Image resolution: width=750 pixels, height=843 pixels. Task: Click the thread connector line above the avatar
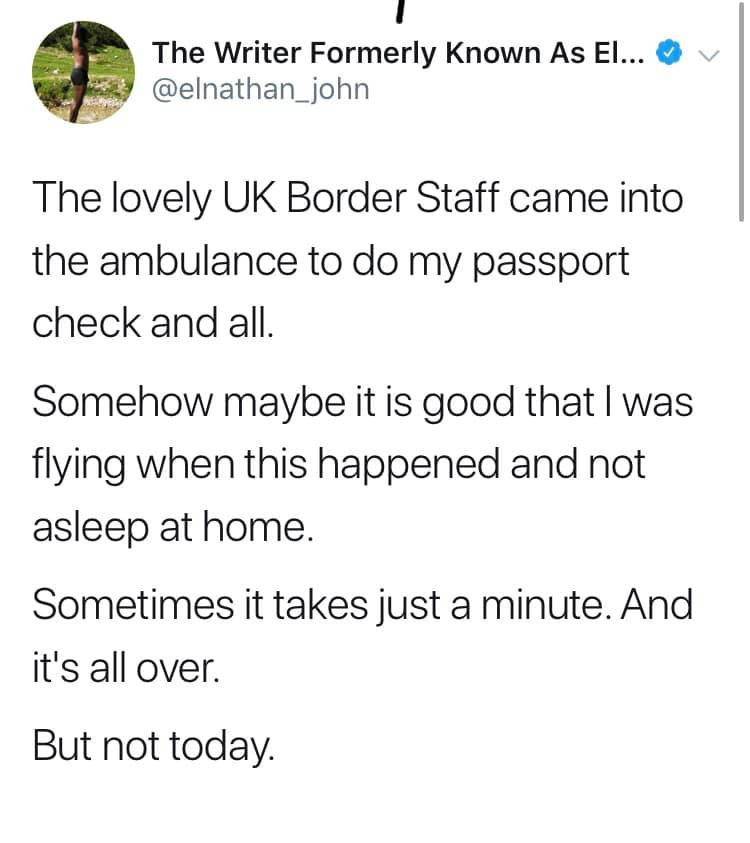coord(400,10)
